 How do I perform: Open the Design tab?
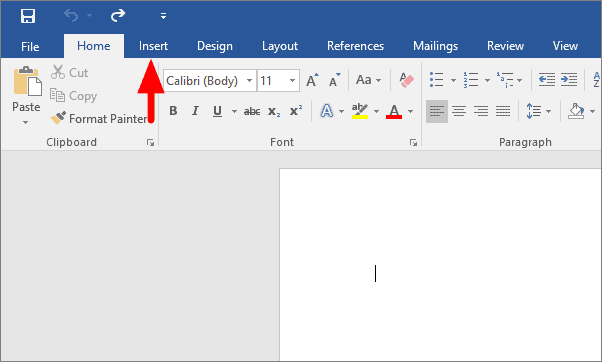215,46
